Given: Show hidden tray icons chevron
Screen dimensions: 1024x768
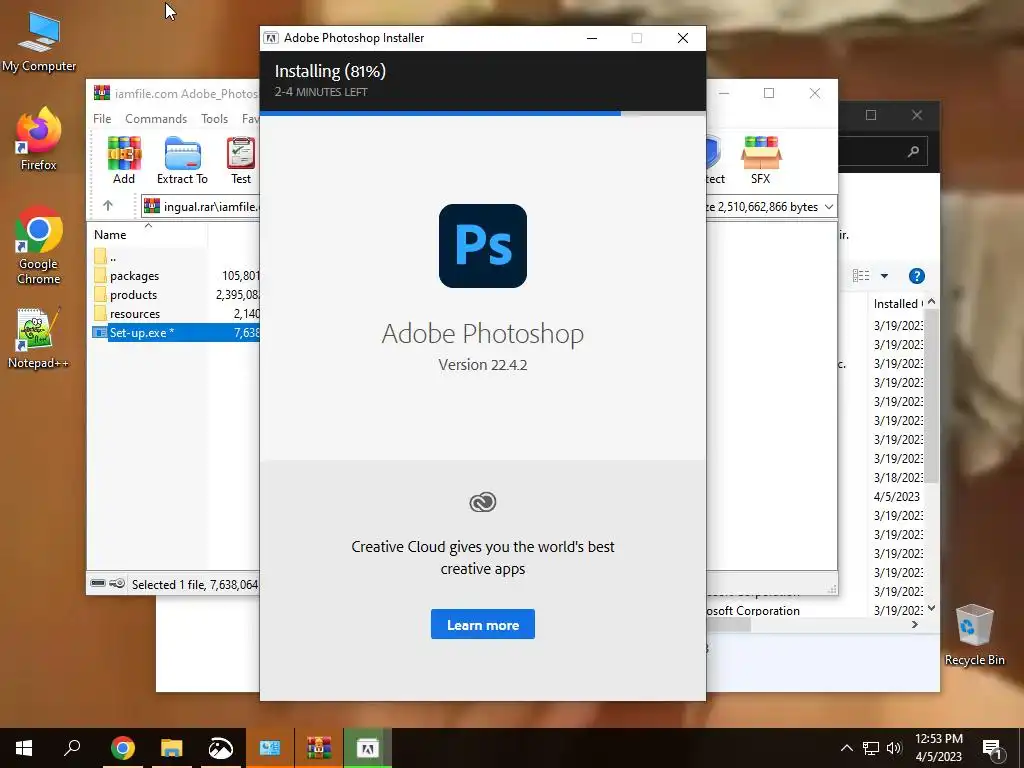Looking at the screenshot, I should [x=846, y=748].
